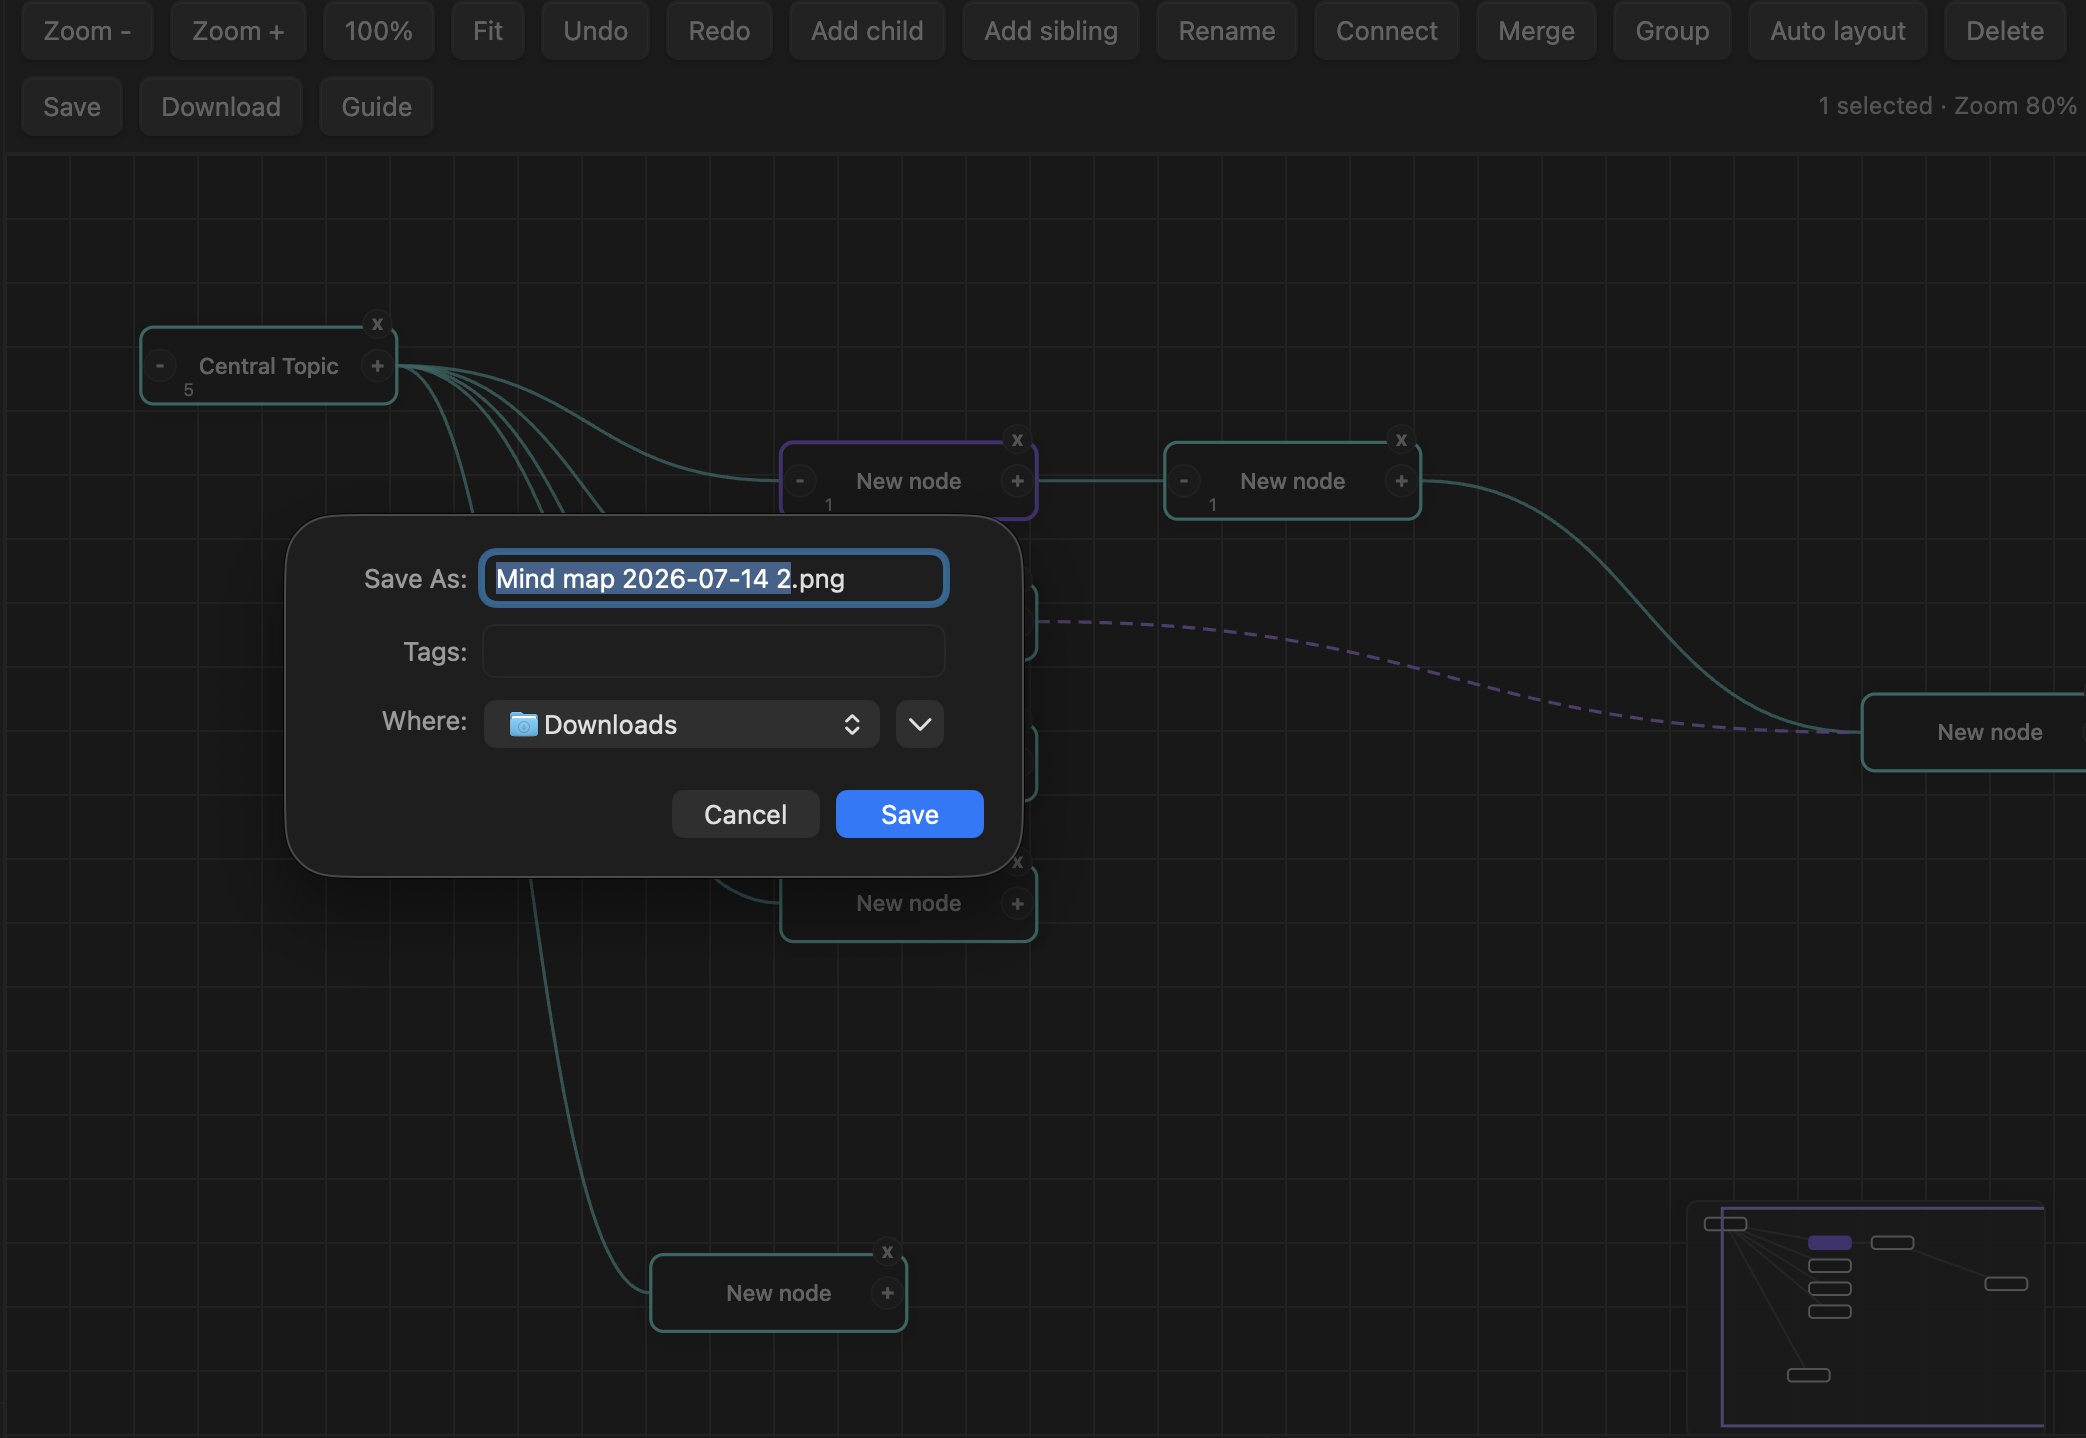Screen dimensions: 2086x1438
Task: Collapse Central Topic with its minus icon
Action: pyautogui.click(x=160, y=366)
